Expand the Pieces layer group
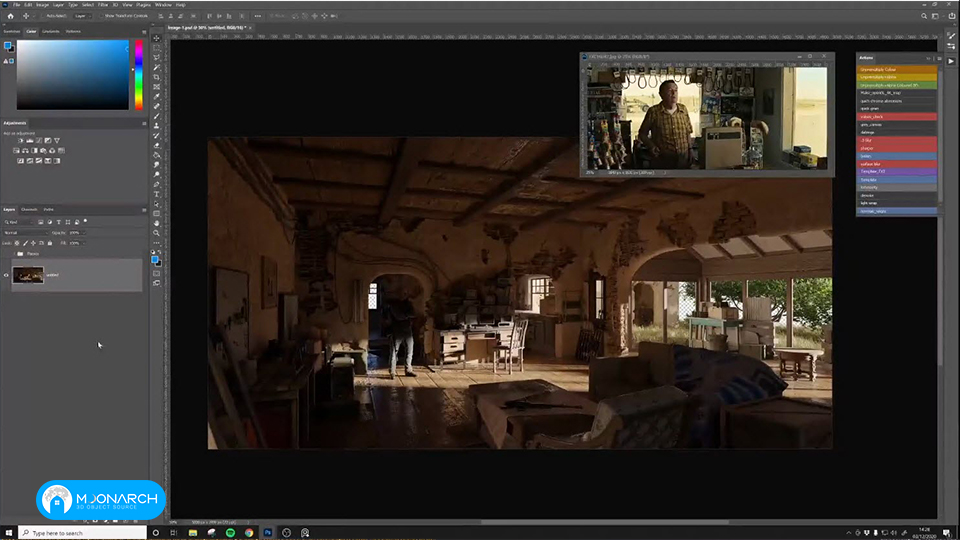This screenshot has width=960, height=540. point(13,253)
